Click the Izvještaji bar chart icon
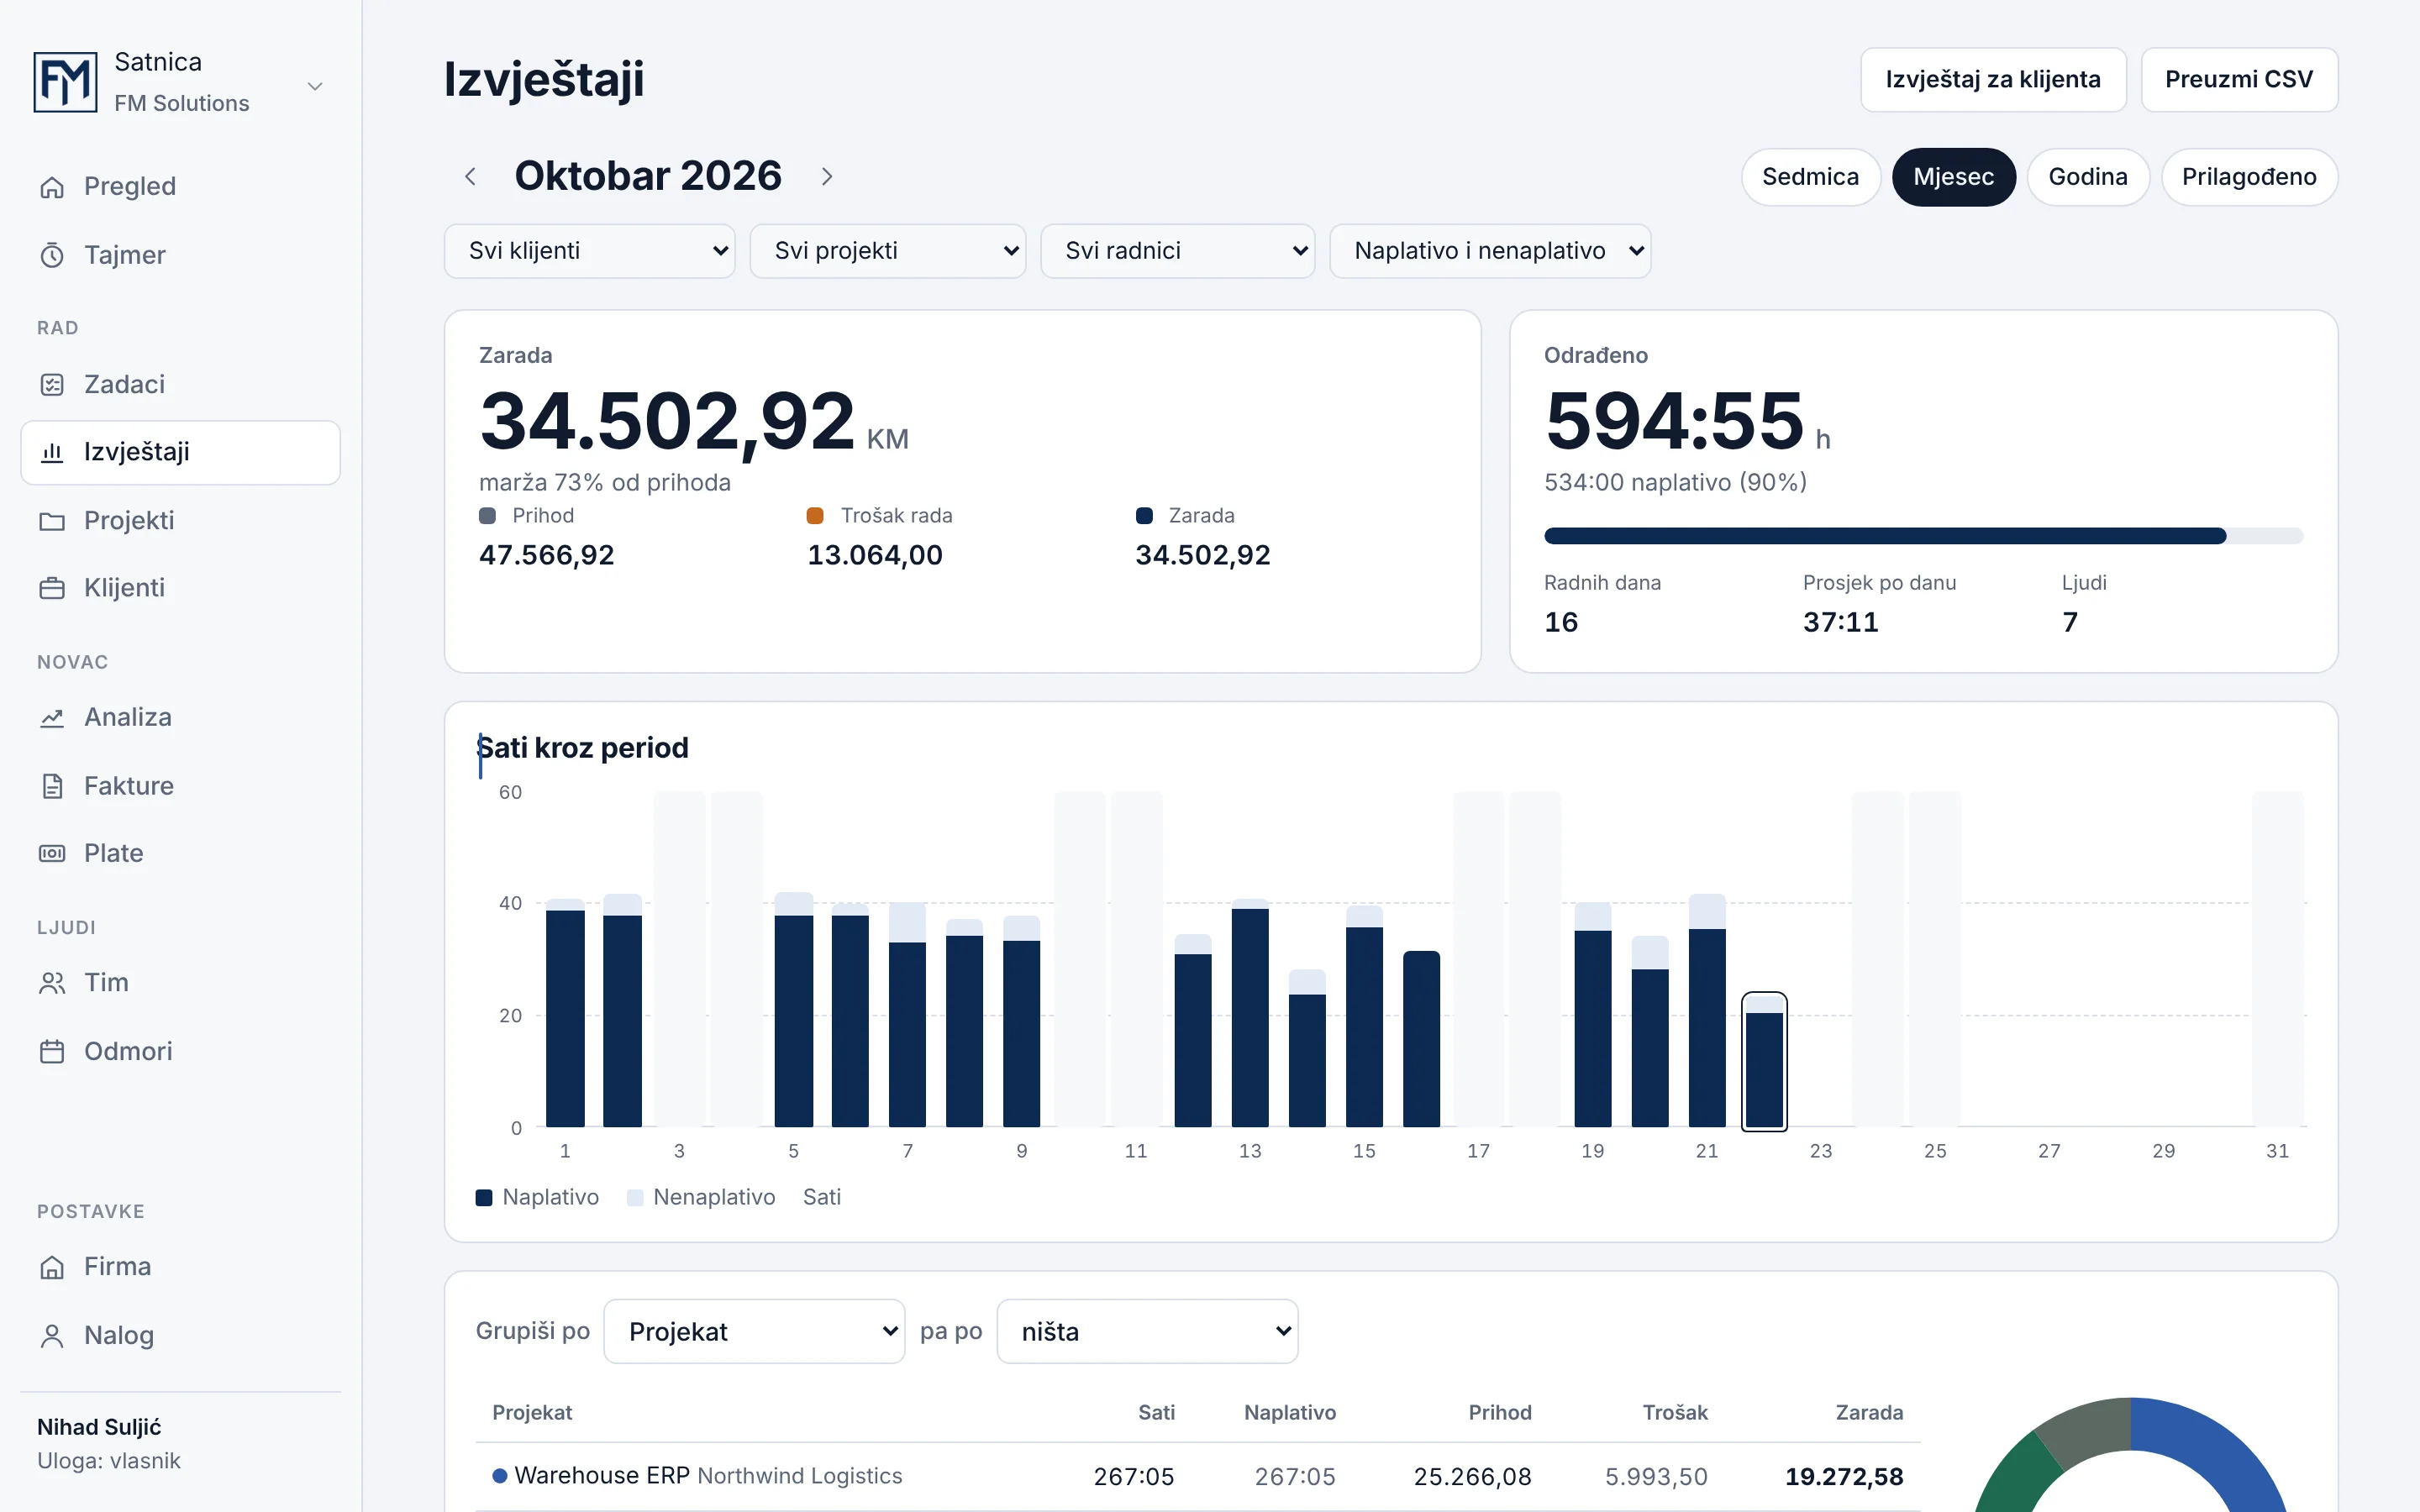This screenshot has width=2420, height=1512. [52, 452]
